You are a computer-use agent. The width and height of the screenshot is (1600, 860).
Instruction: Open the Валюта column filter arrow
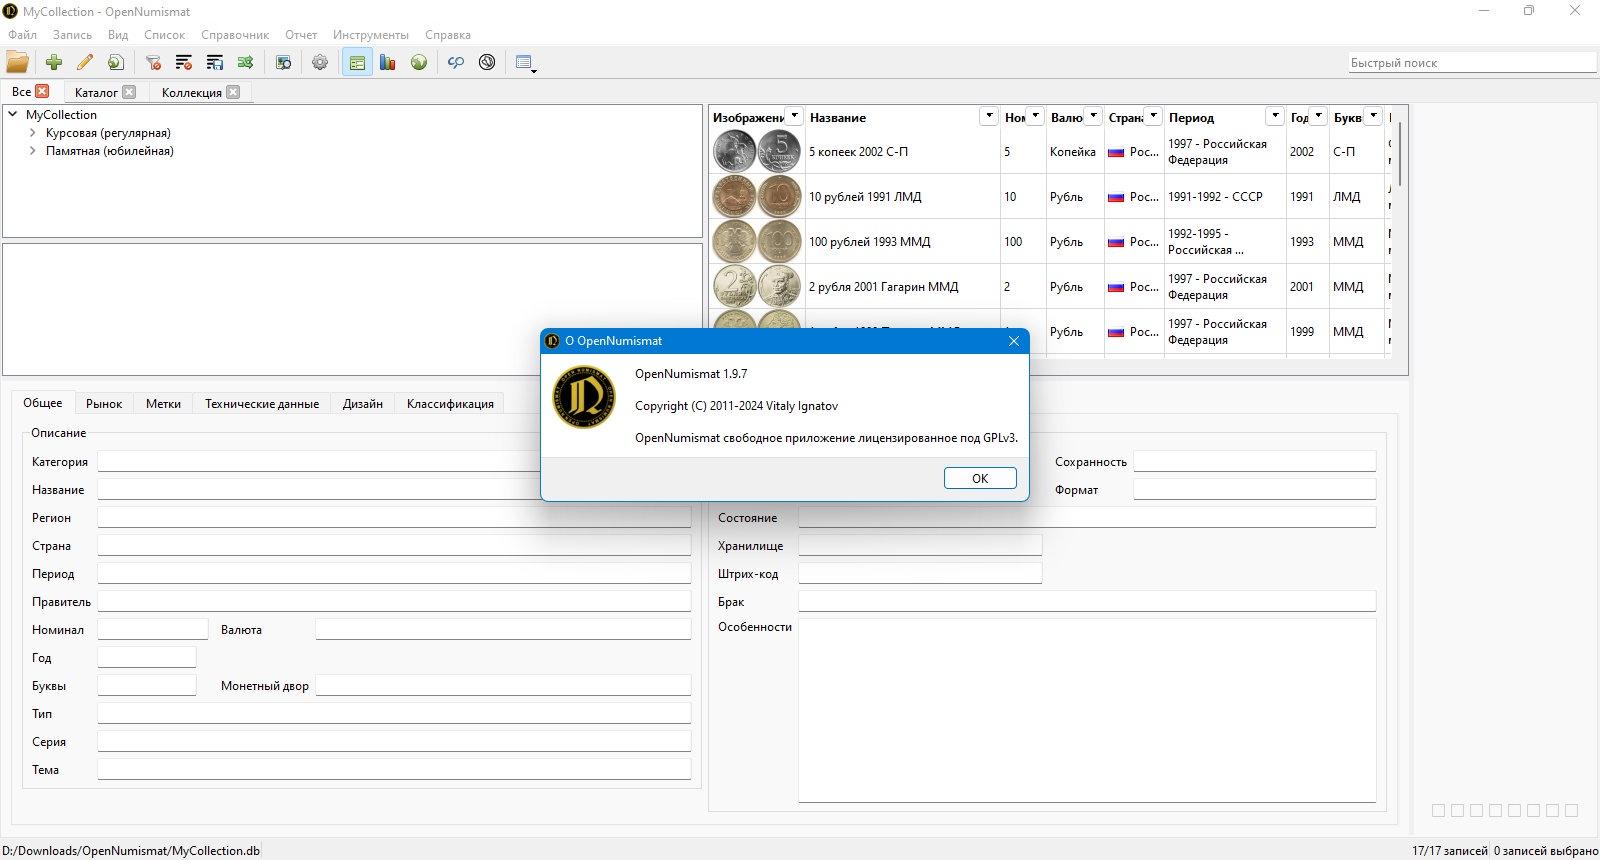1093,116
